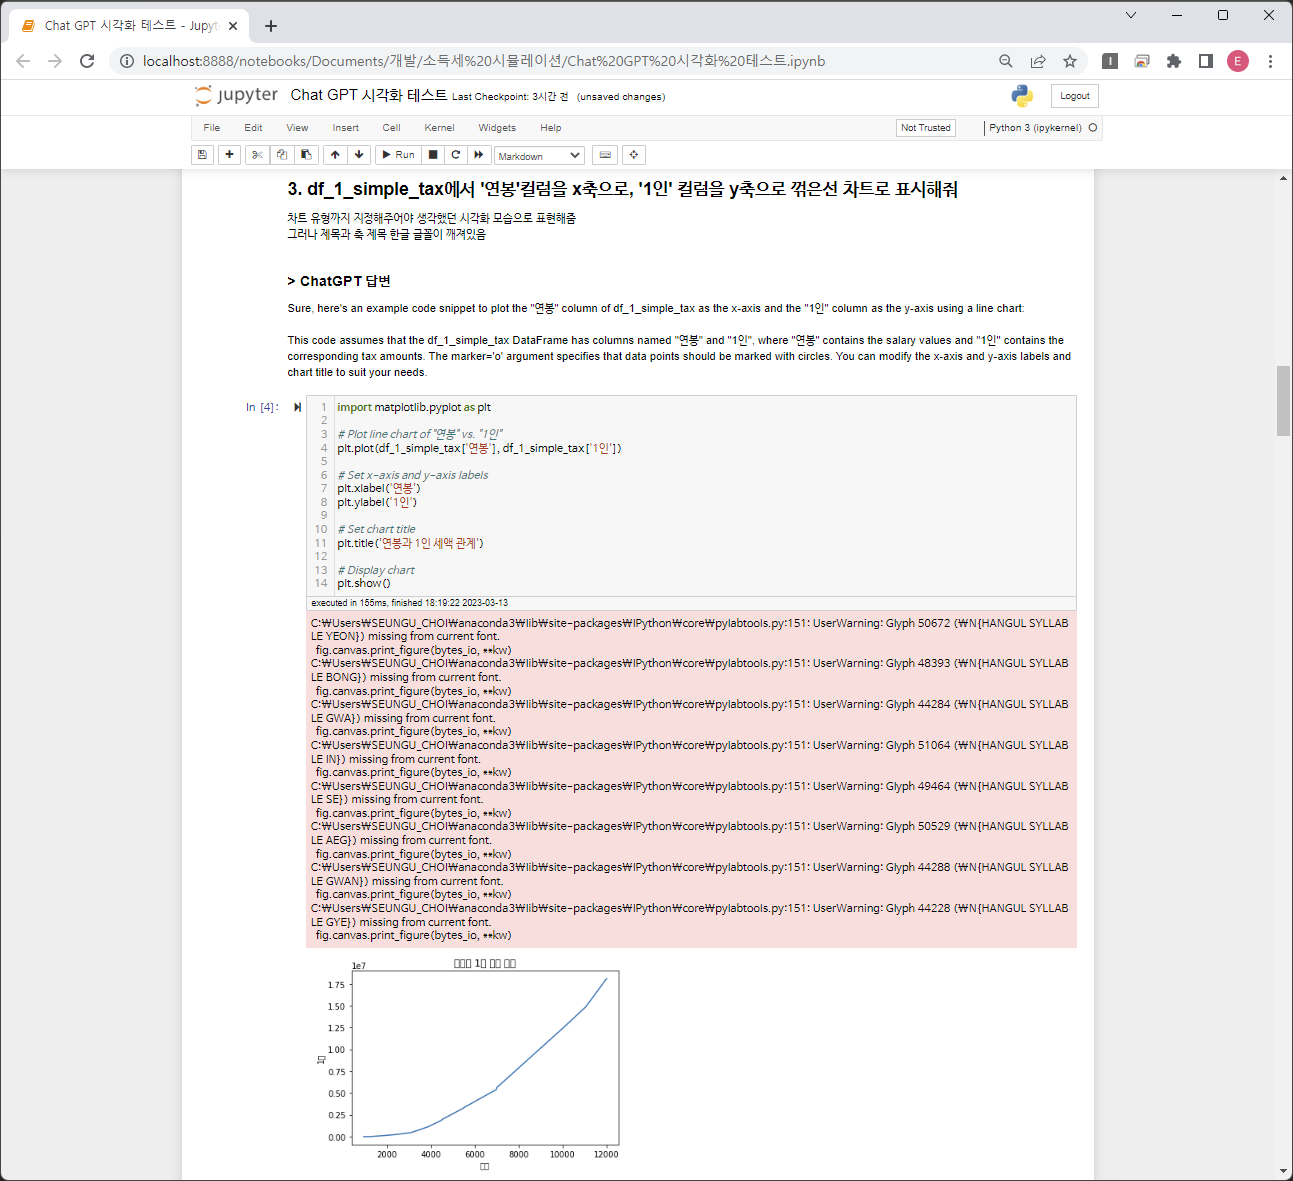Reload the page
The width and height of the screenshot is (1293, 1181).
point(87,61)
